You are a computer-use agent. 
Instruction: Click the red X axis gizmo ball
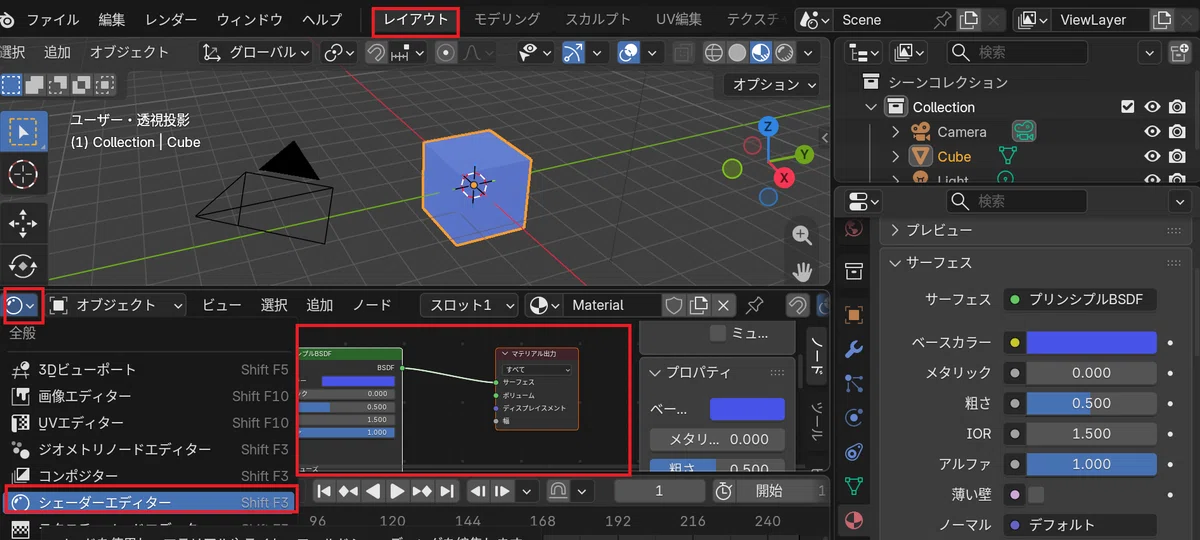(785, 178)
